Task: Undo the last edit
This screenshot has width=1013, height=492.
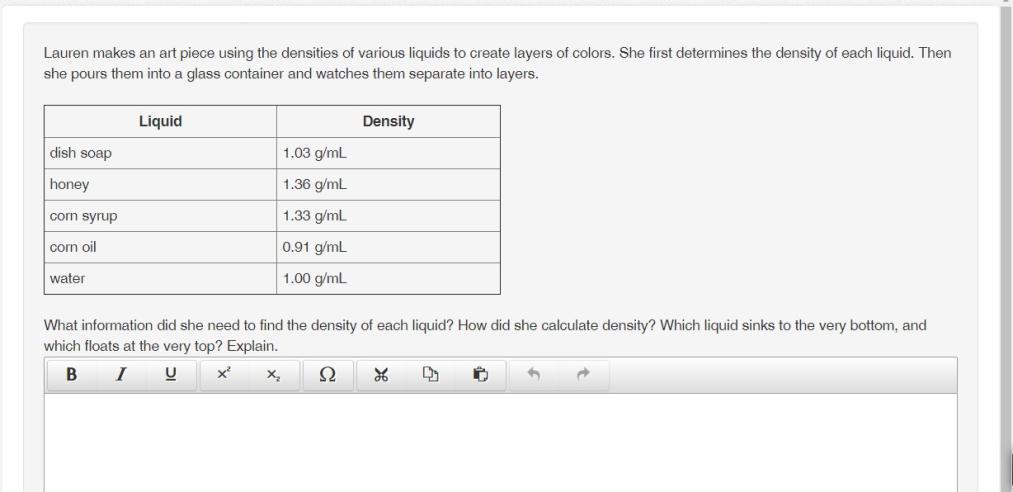Action: 534,375
